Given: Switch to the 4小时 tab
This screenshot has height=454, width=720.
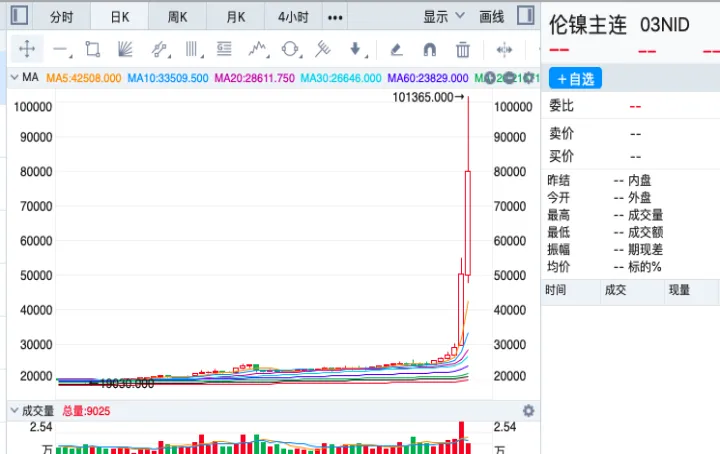Looking at the screenshot, I should click(293, 17).
